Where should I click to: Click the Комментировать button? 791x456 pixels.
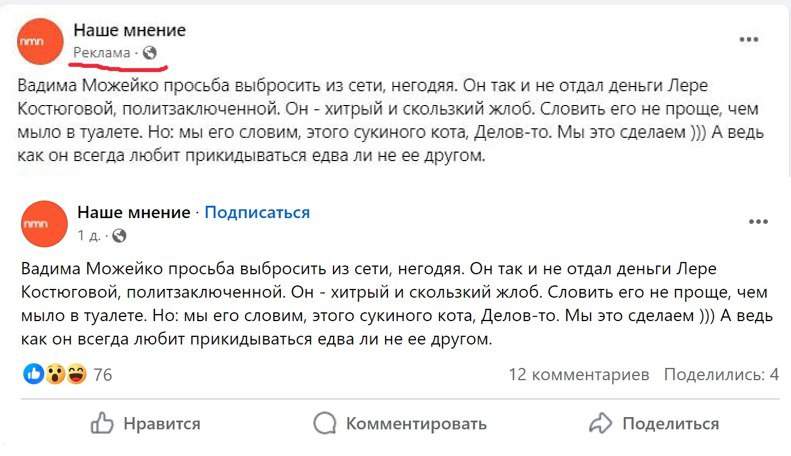point(400,423)
